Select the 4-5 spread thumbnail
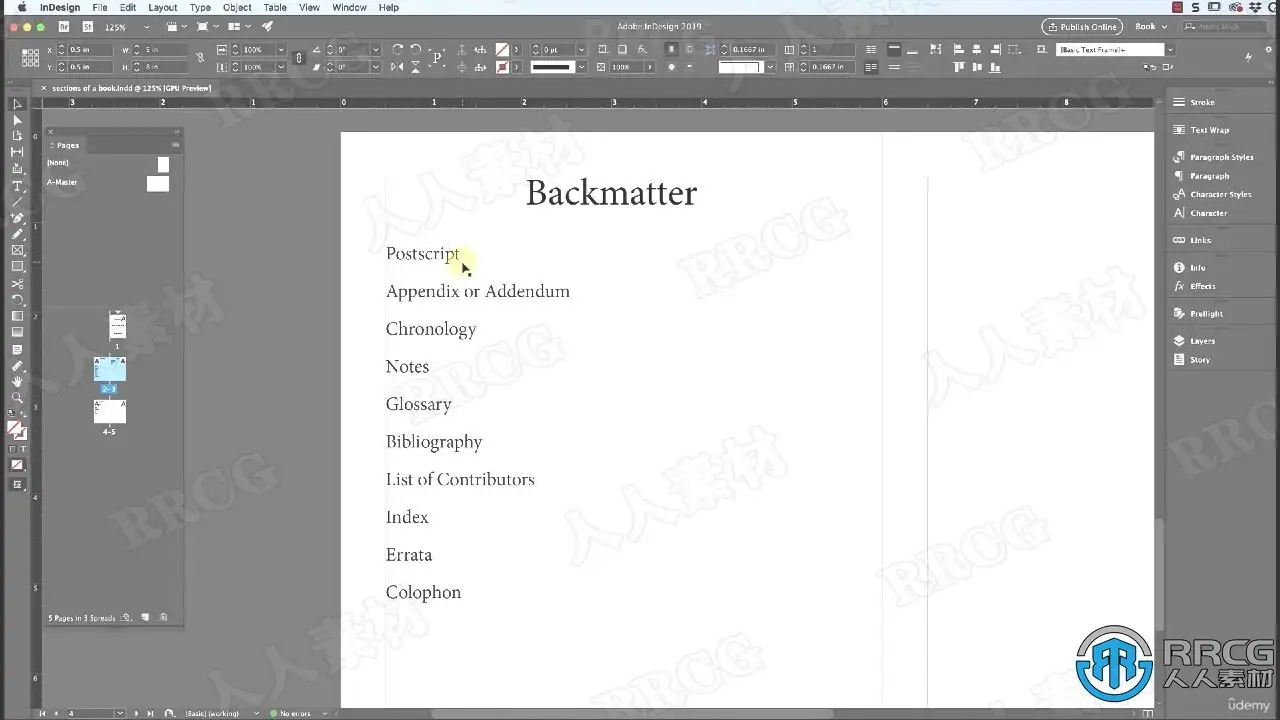Image resolution: width=1280 pixels, height=720 pixels. pos(110,411)
